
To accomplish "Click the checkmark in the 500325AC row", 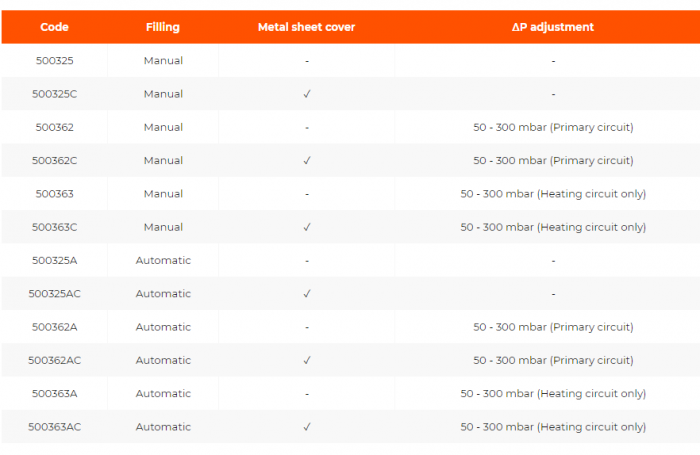I will 307,294.
